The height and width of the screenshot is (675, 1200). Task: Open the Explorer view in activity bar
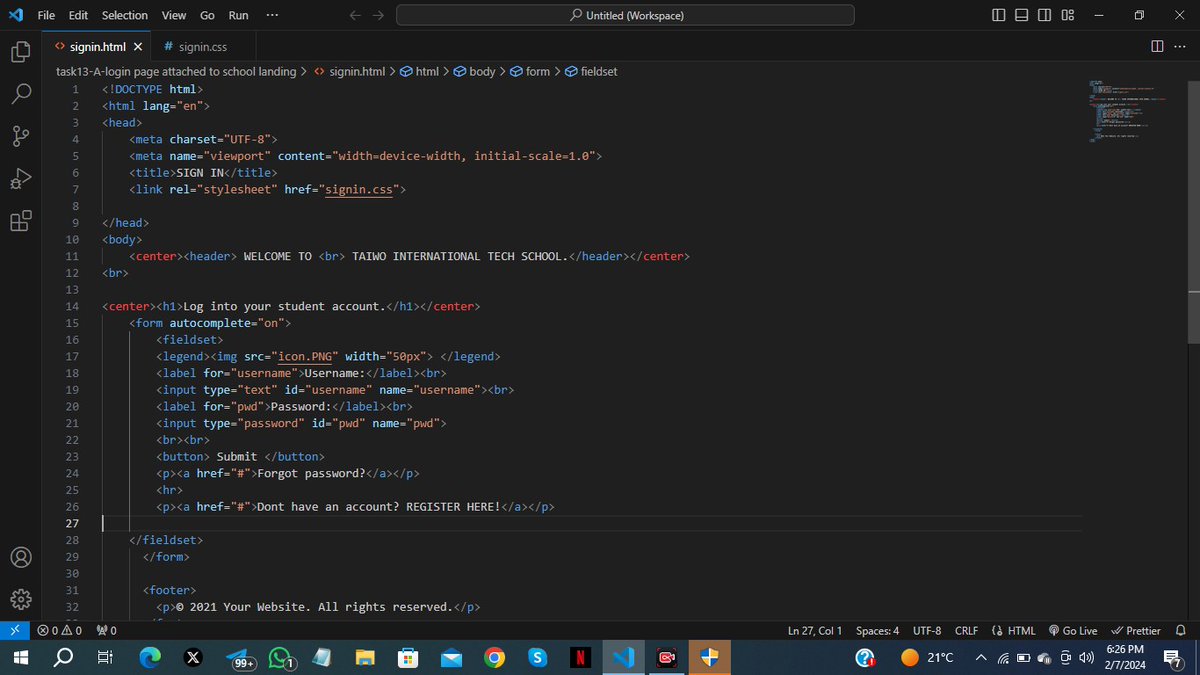(x=22, y=50)
